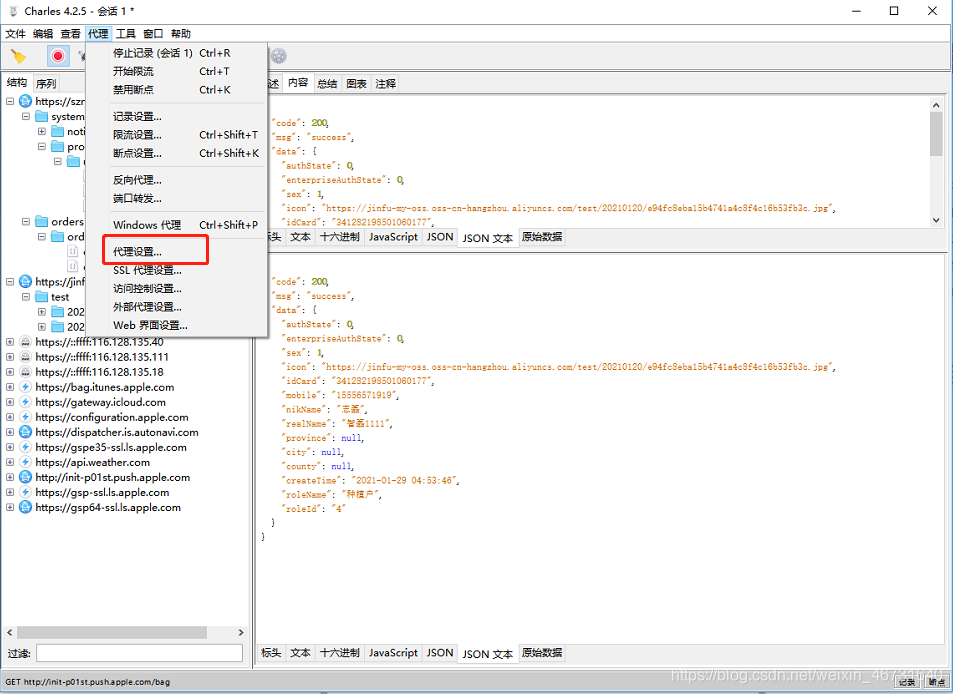The image size is (953, 694).
Task: Expand the api.weather.com host node
Action: pos(10,462)
